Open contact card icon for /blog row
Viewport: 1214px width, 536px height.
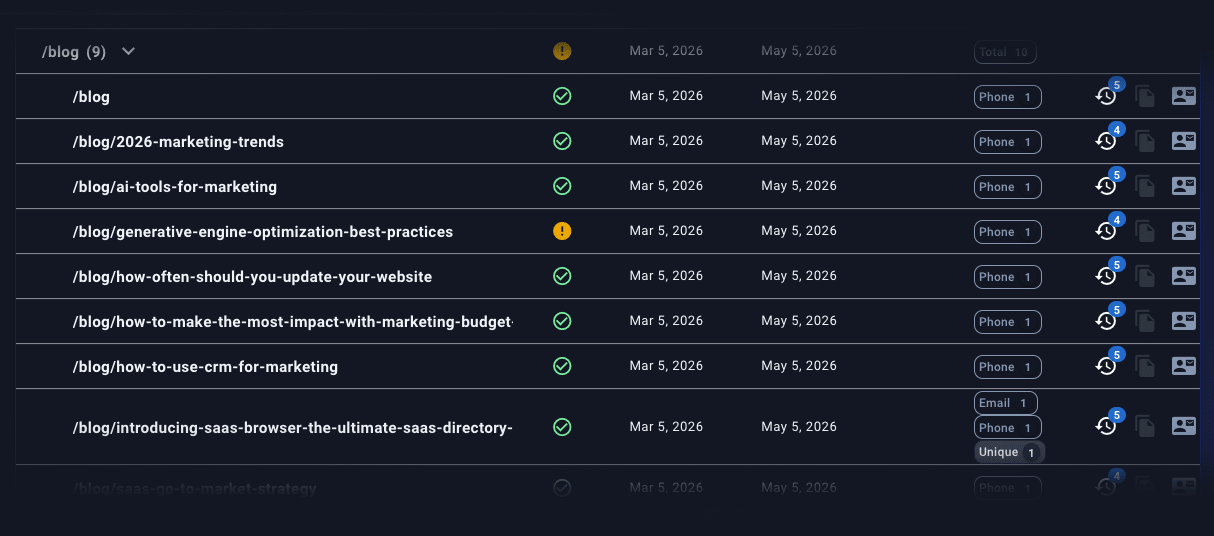pos(1184,96)
